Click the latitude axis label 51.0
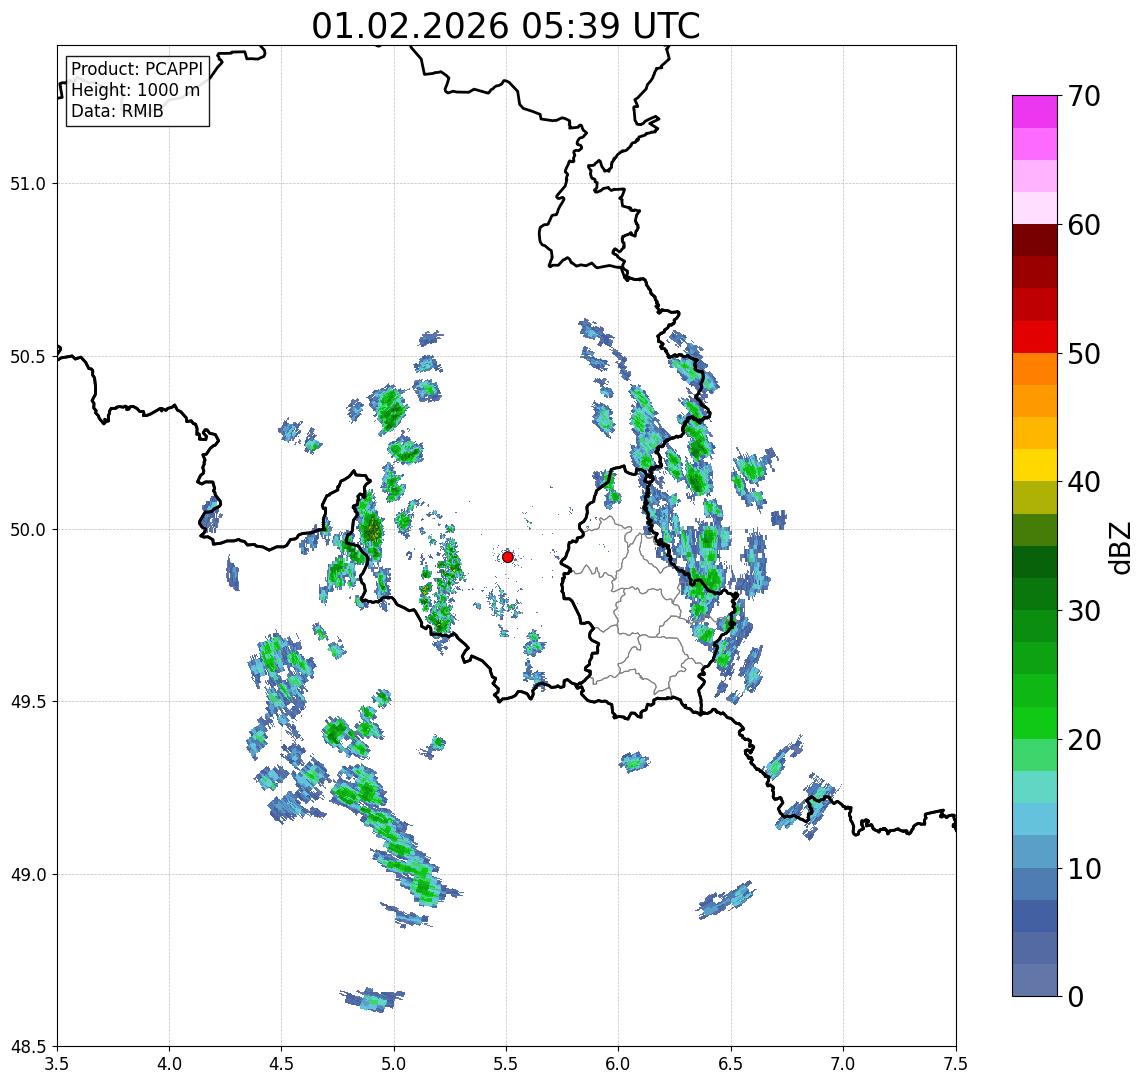The image size is (1145, 1084). coord(28,184)
